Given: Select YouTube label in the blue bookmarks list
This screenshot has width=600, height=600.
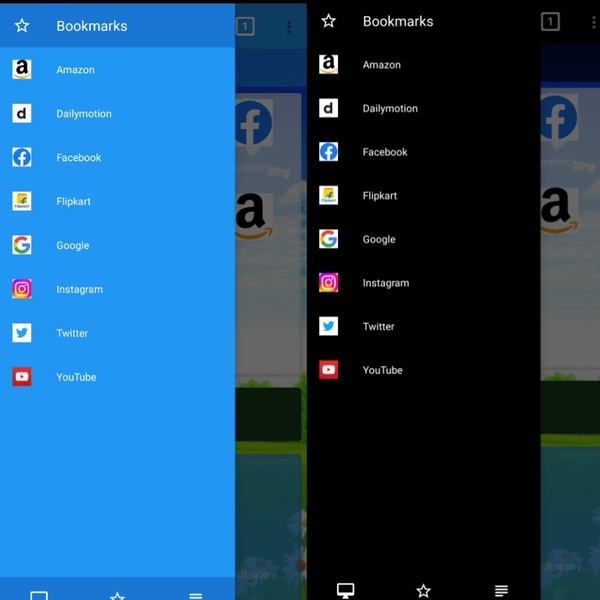Looking at the screenshot, I should point(76,377).
